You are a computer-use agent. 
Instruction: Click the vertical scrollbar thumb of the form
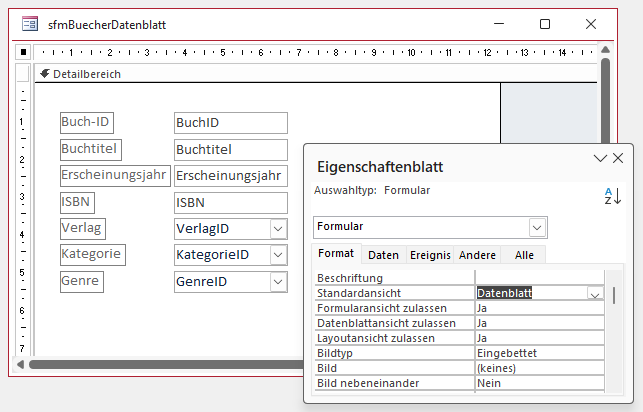point(605,100)
